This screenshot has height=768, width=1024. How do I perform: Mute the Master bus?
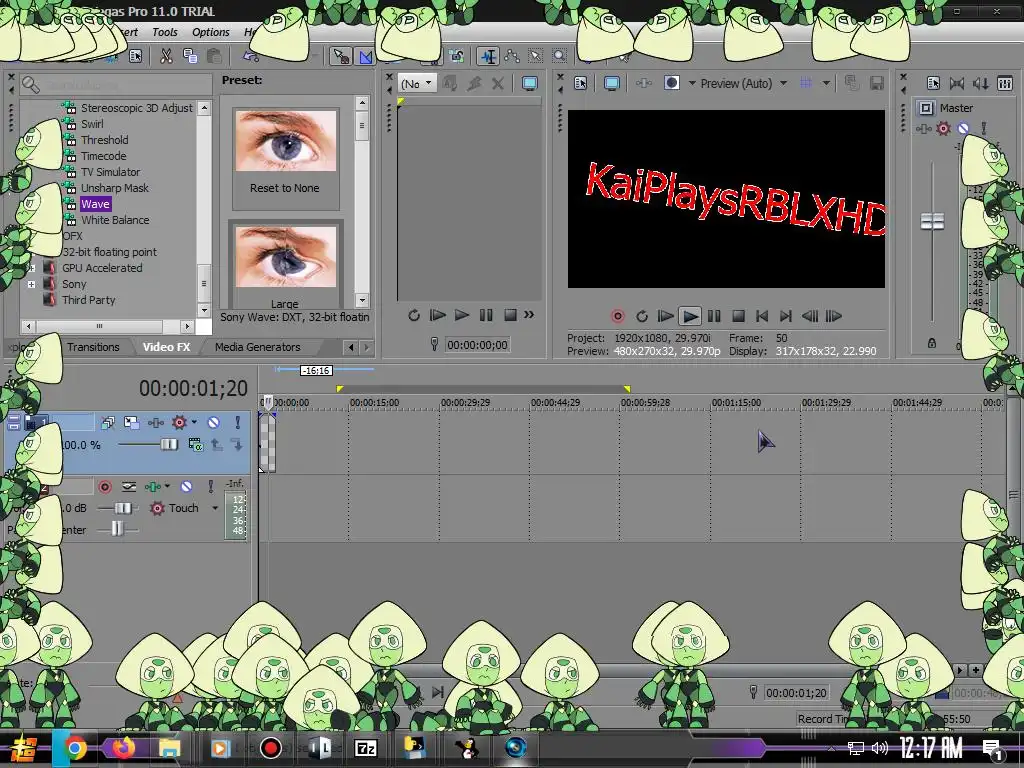(963, 129)
